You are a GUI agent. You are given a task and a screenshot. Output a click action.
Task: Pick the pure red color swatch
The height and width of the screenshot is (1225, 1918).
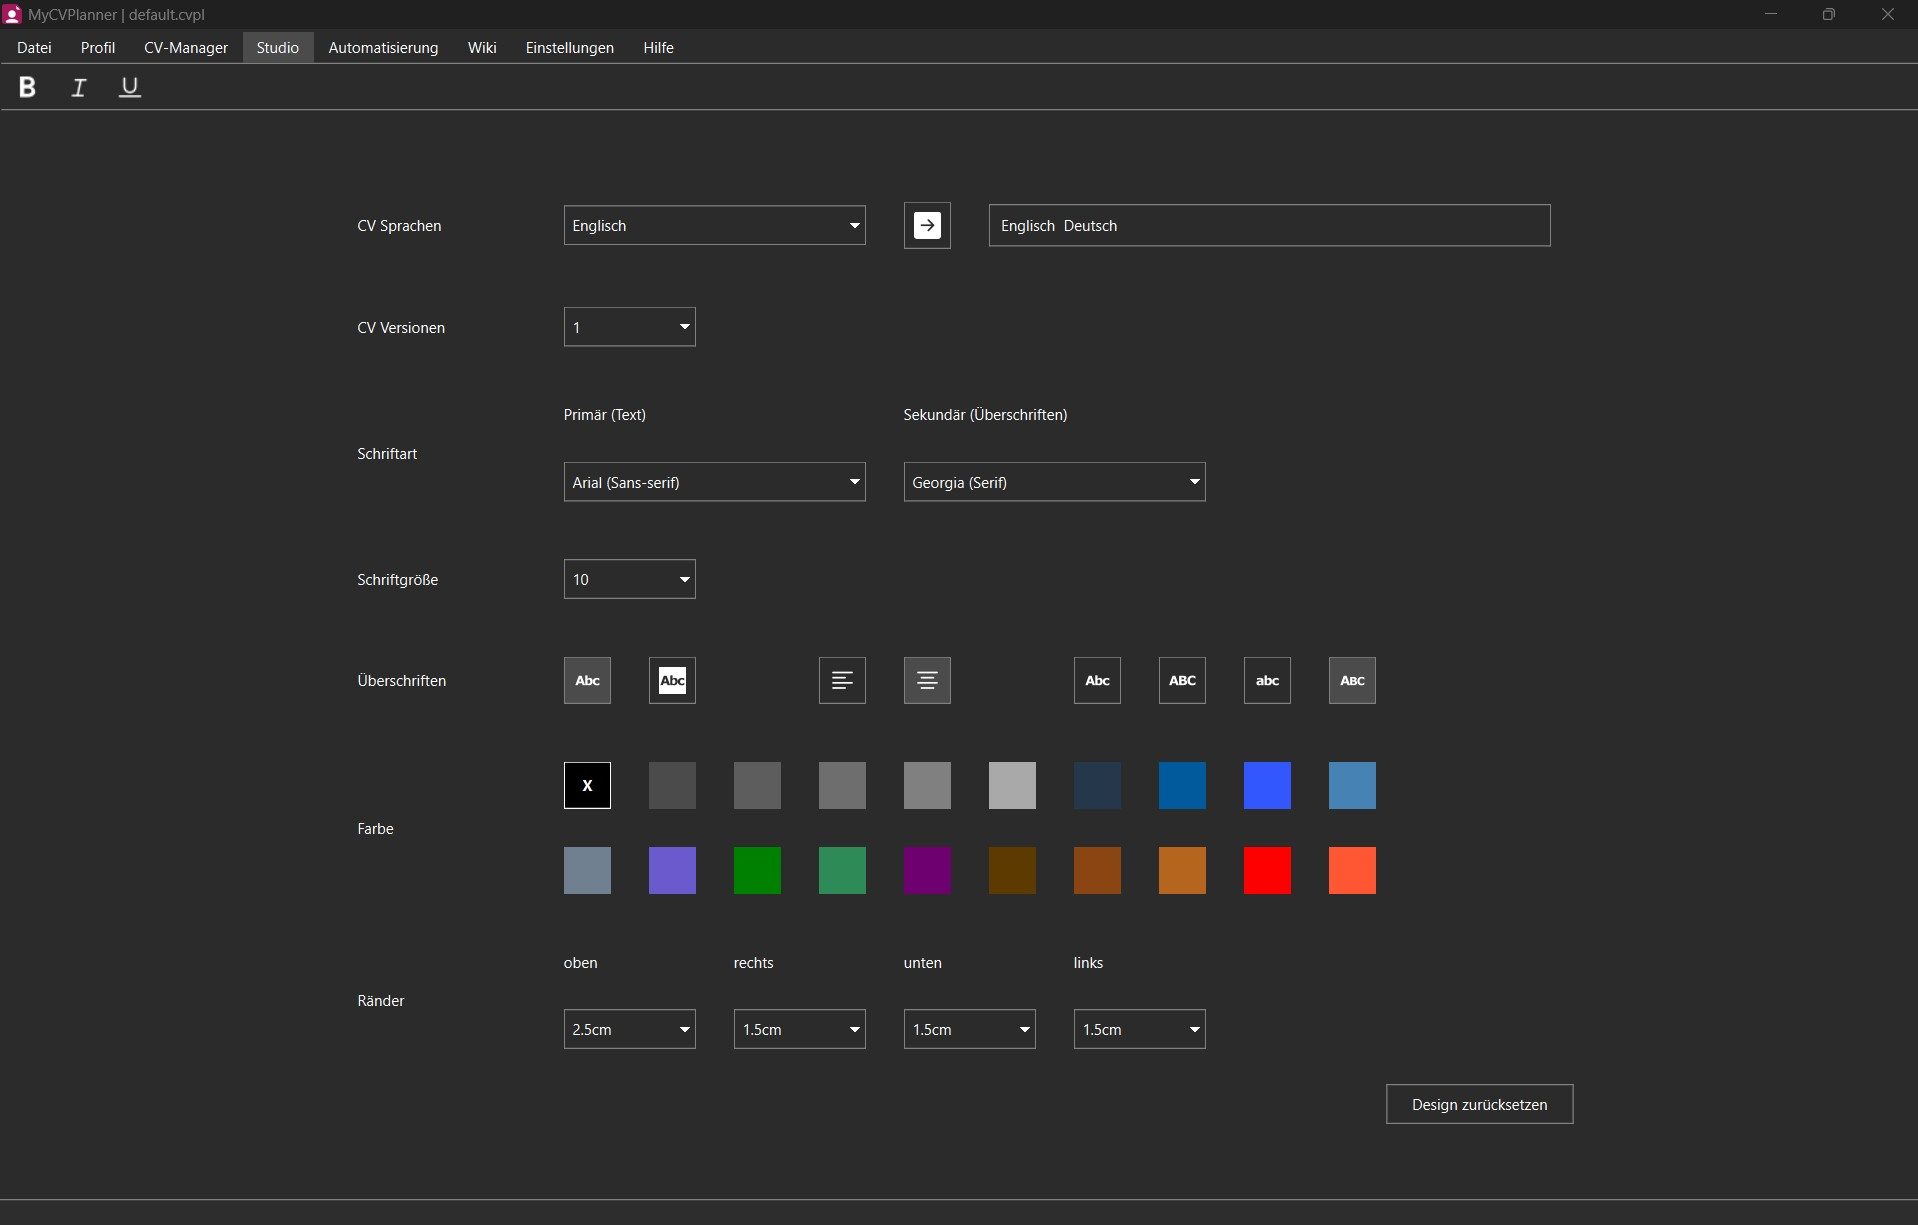coord(1267,871)
